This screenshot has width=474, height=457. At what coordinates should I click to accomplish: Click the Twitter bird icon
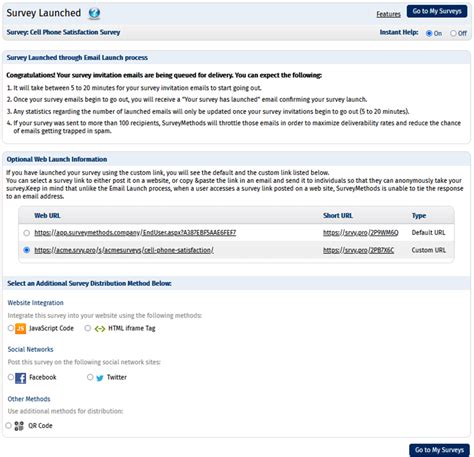point(100,378)
